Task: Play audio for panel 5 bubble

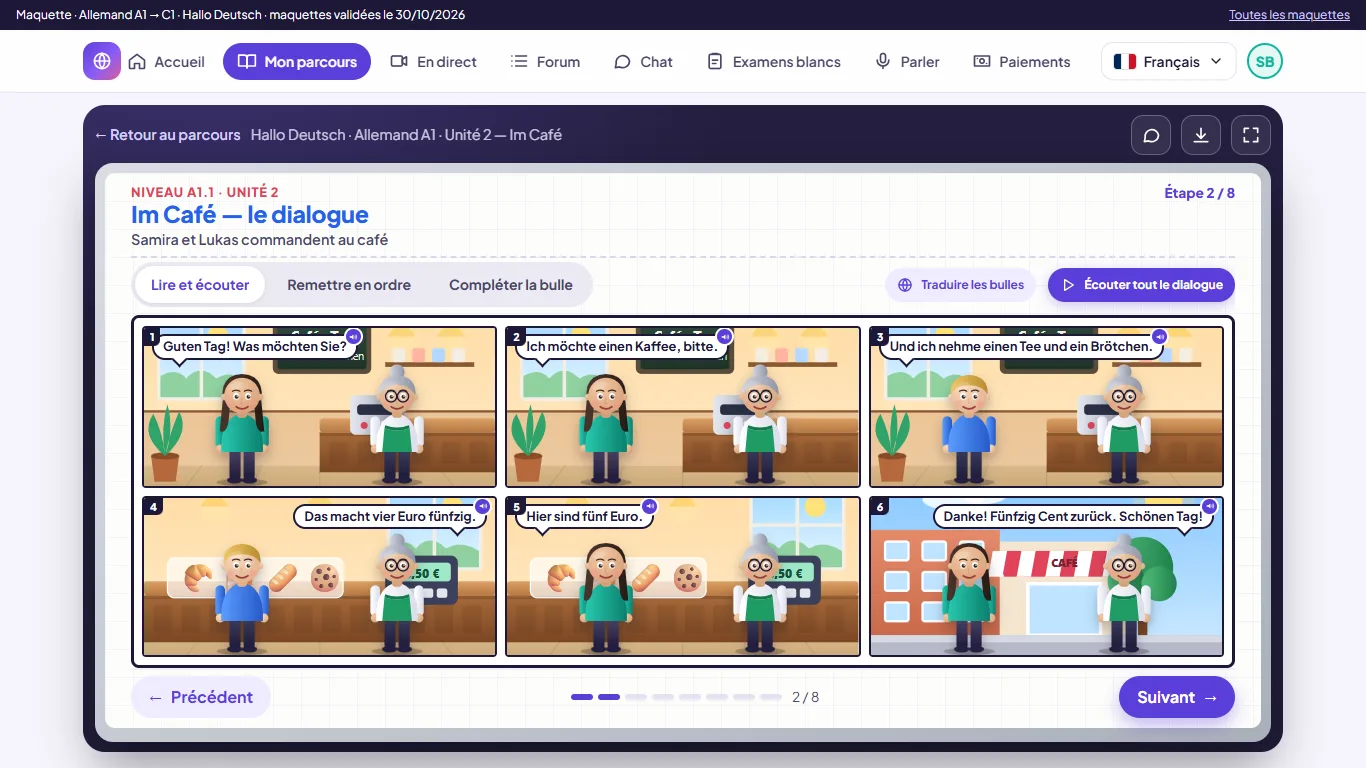Action: 649,506
